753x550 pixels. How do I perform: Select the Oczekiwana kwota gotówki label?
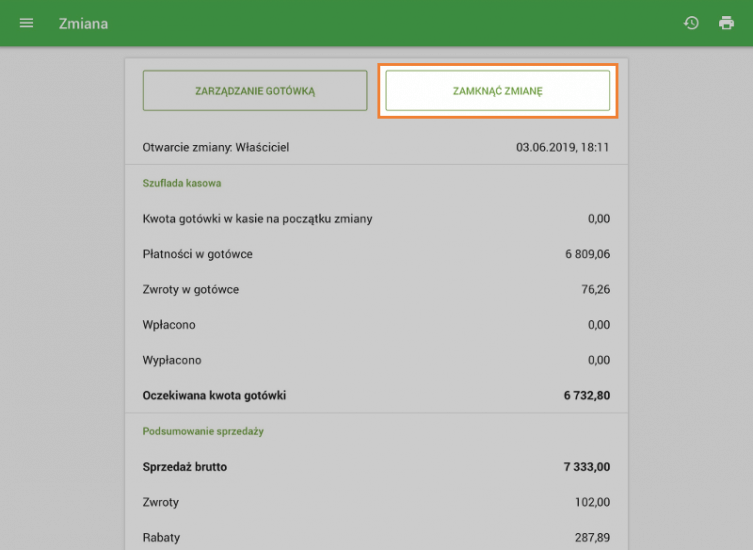215,395
